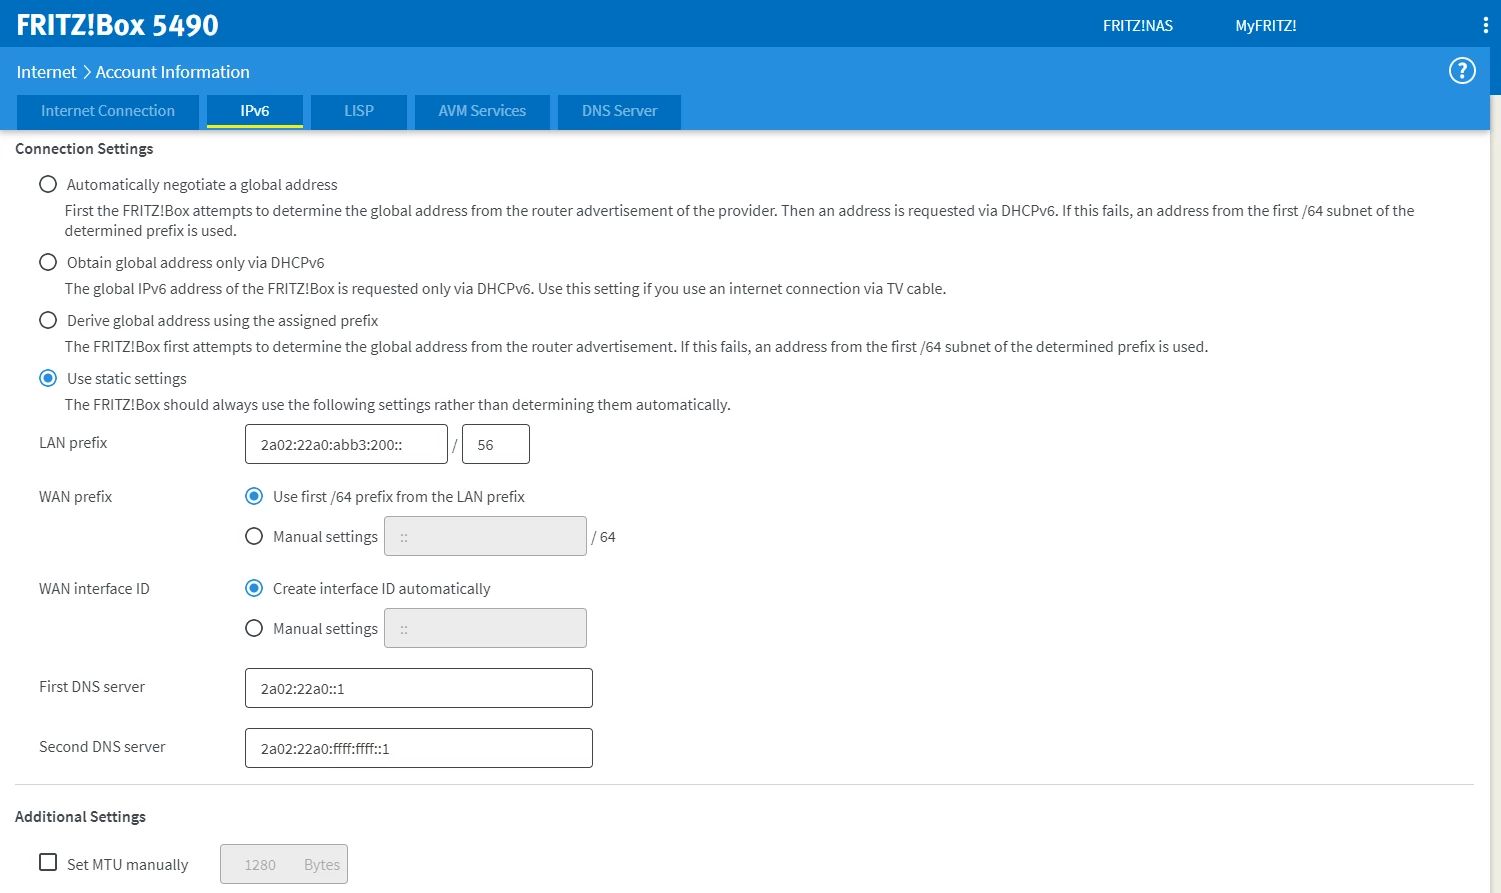Open the three-dot menu in header
This screenshot has height=893, width=1501.
1485,26
